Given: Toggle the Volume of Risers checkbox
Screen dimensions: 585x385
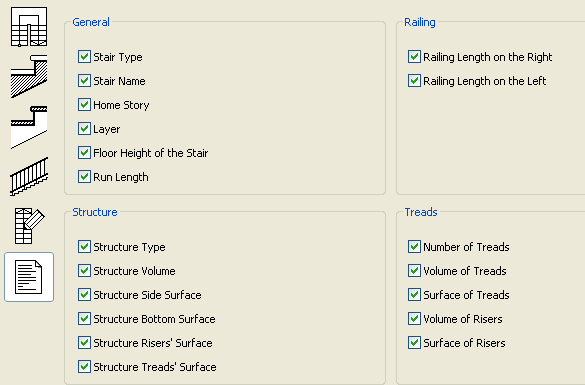Looking at the screenshot, I should (x=414, y=319).
